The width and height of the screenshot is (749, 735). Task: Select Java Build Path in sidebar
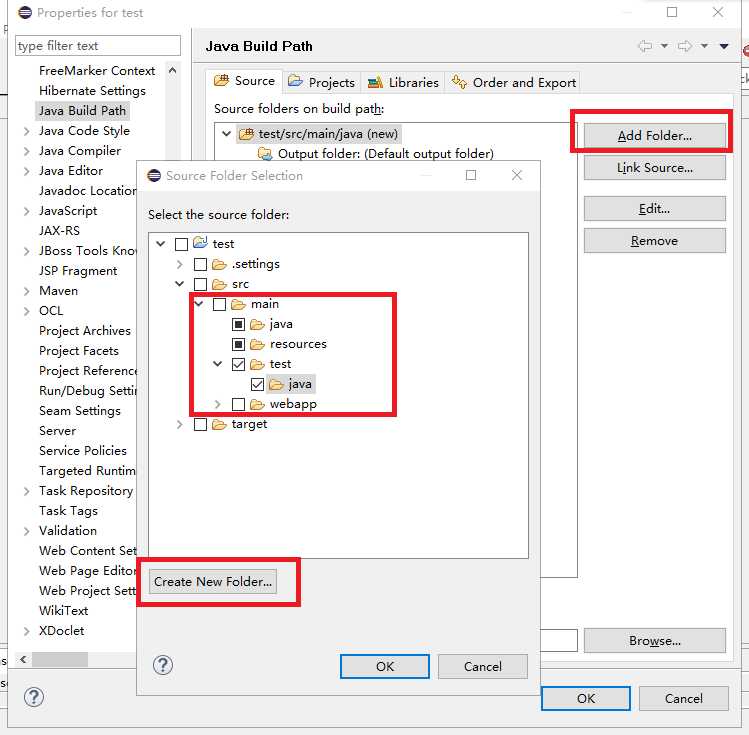coord(82,111)
